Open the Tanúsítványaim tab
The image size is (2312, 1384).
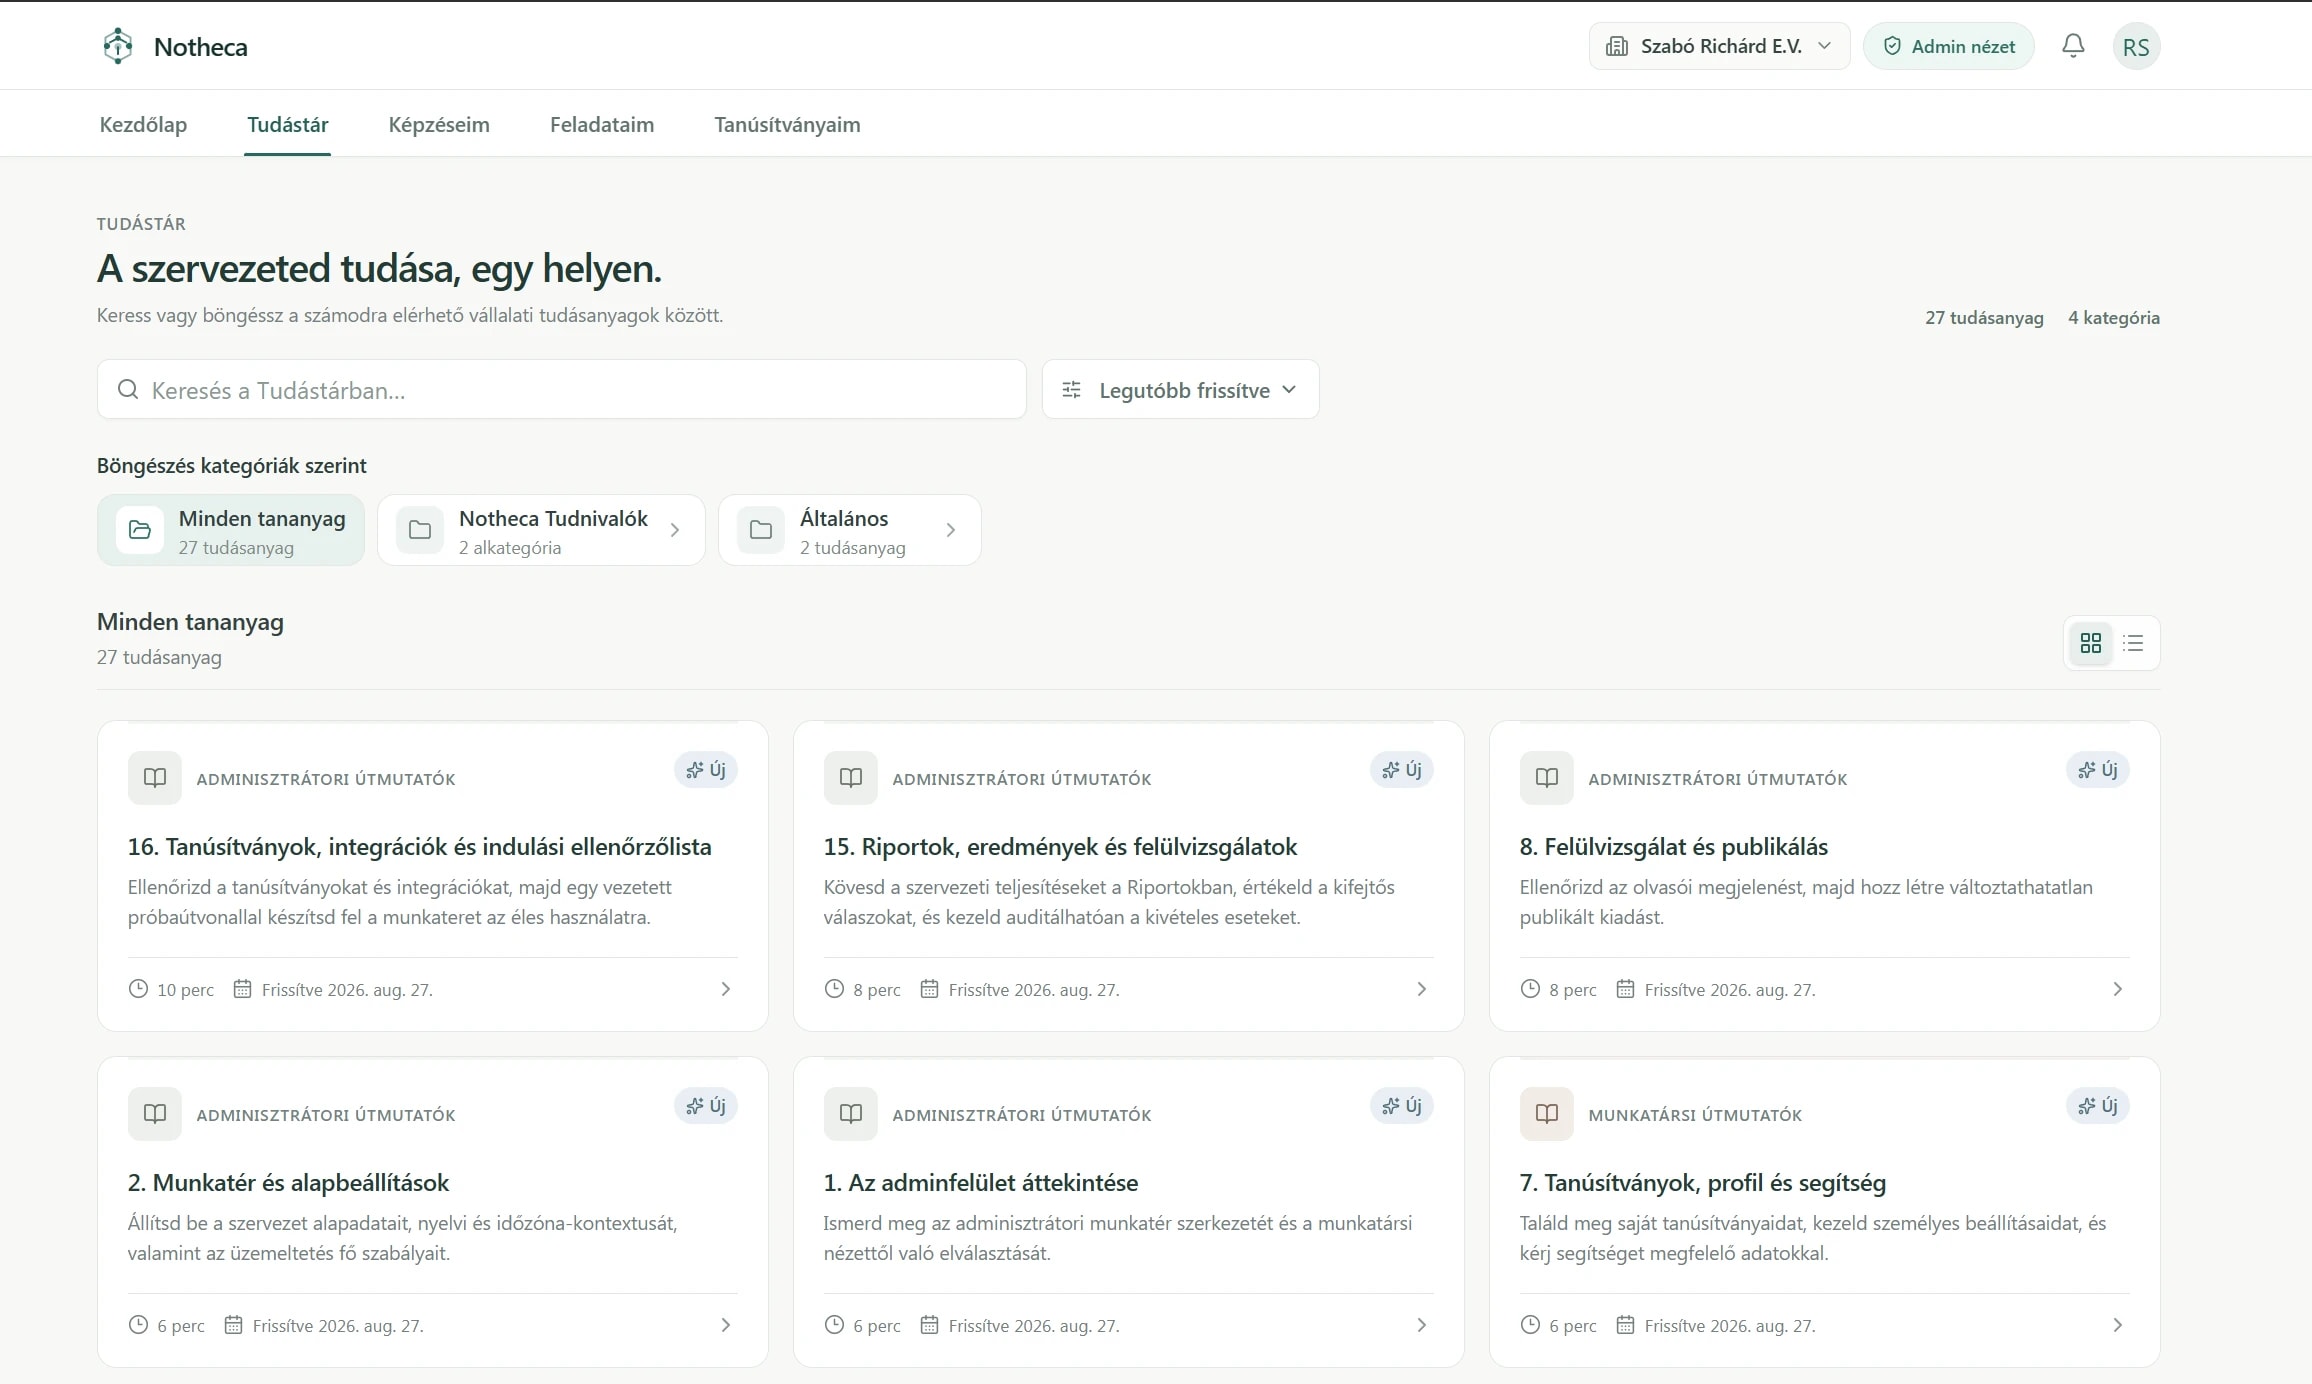click(x=787, y=125)
